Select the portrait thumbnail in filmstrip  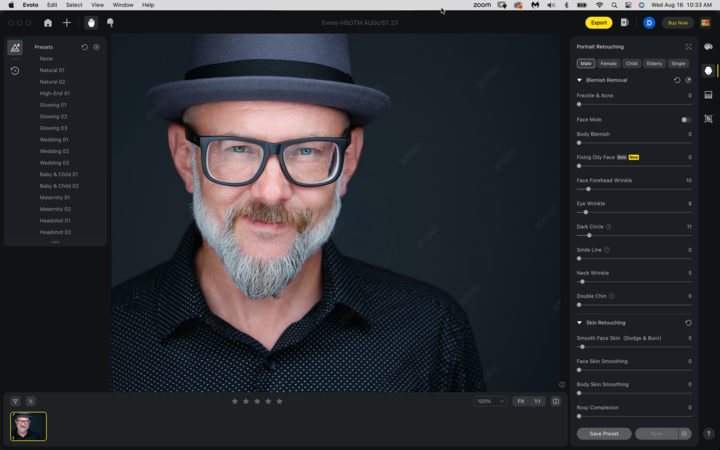(28, 426)
